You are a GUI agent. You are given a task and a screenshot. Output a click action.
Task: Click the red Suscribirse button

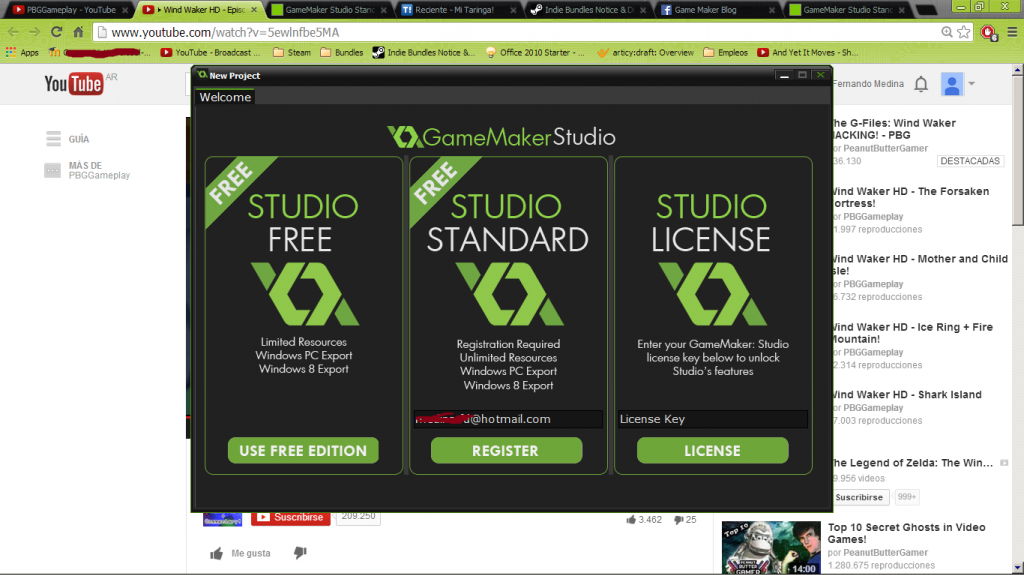click(291, 517)
